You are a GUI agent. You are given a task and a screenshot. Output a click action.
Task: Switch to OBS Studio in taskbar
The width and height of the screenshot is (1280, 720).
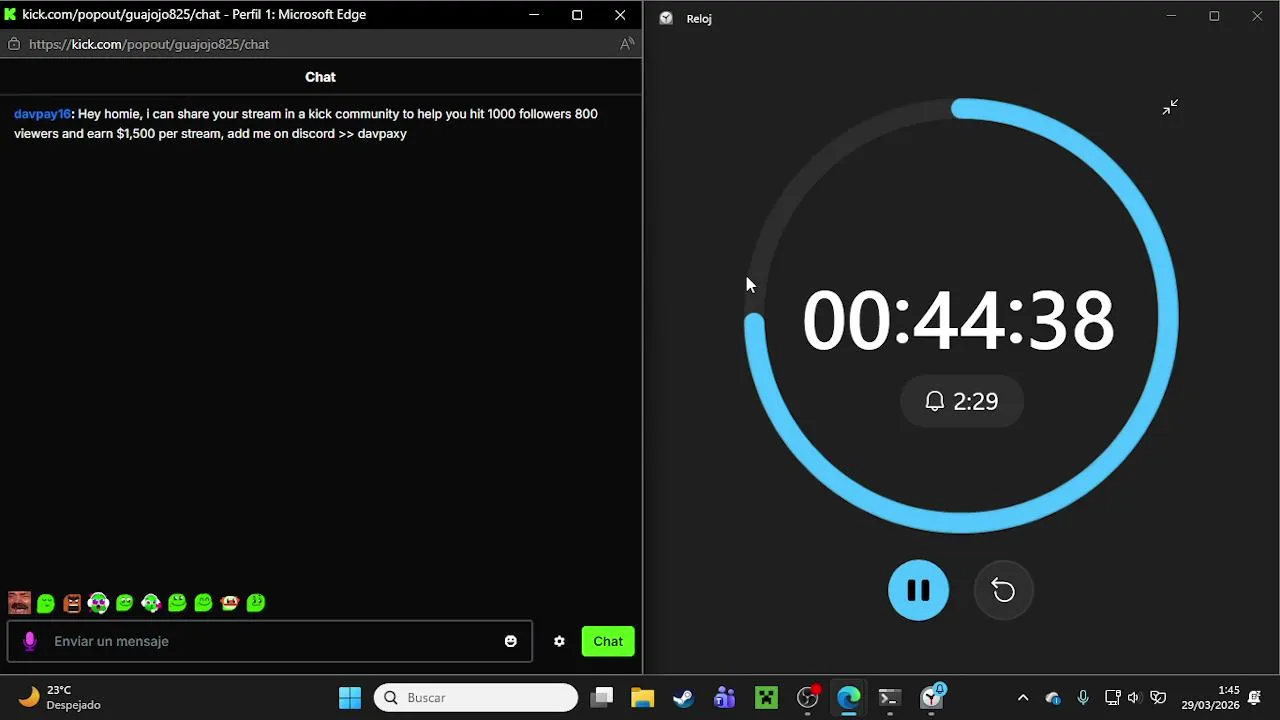(808, 697)
